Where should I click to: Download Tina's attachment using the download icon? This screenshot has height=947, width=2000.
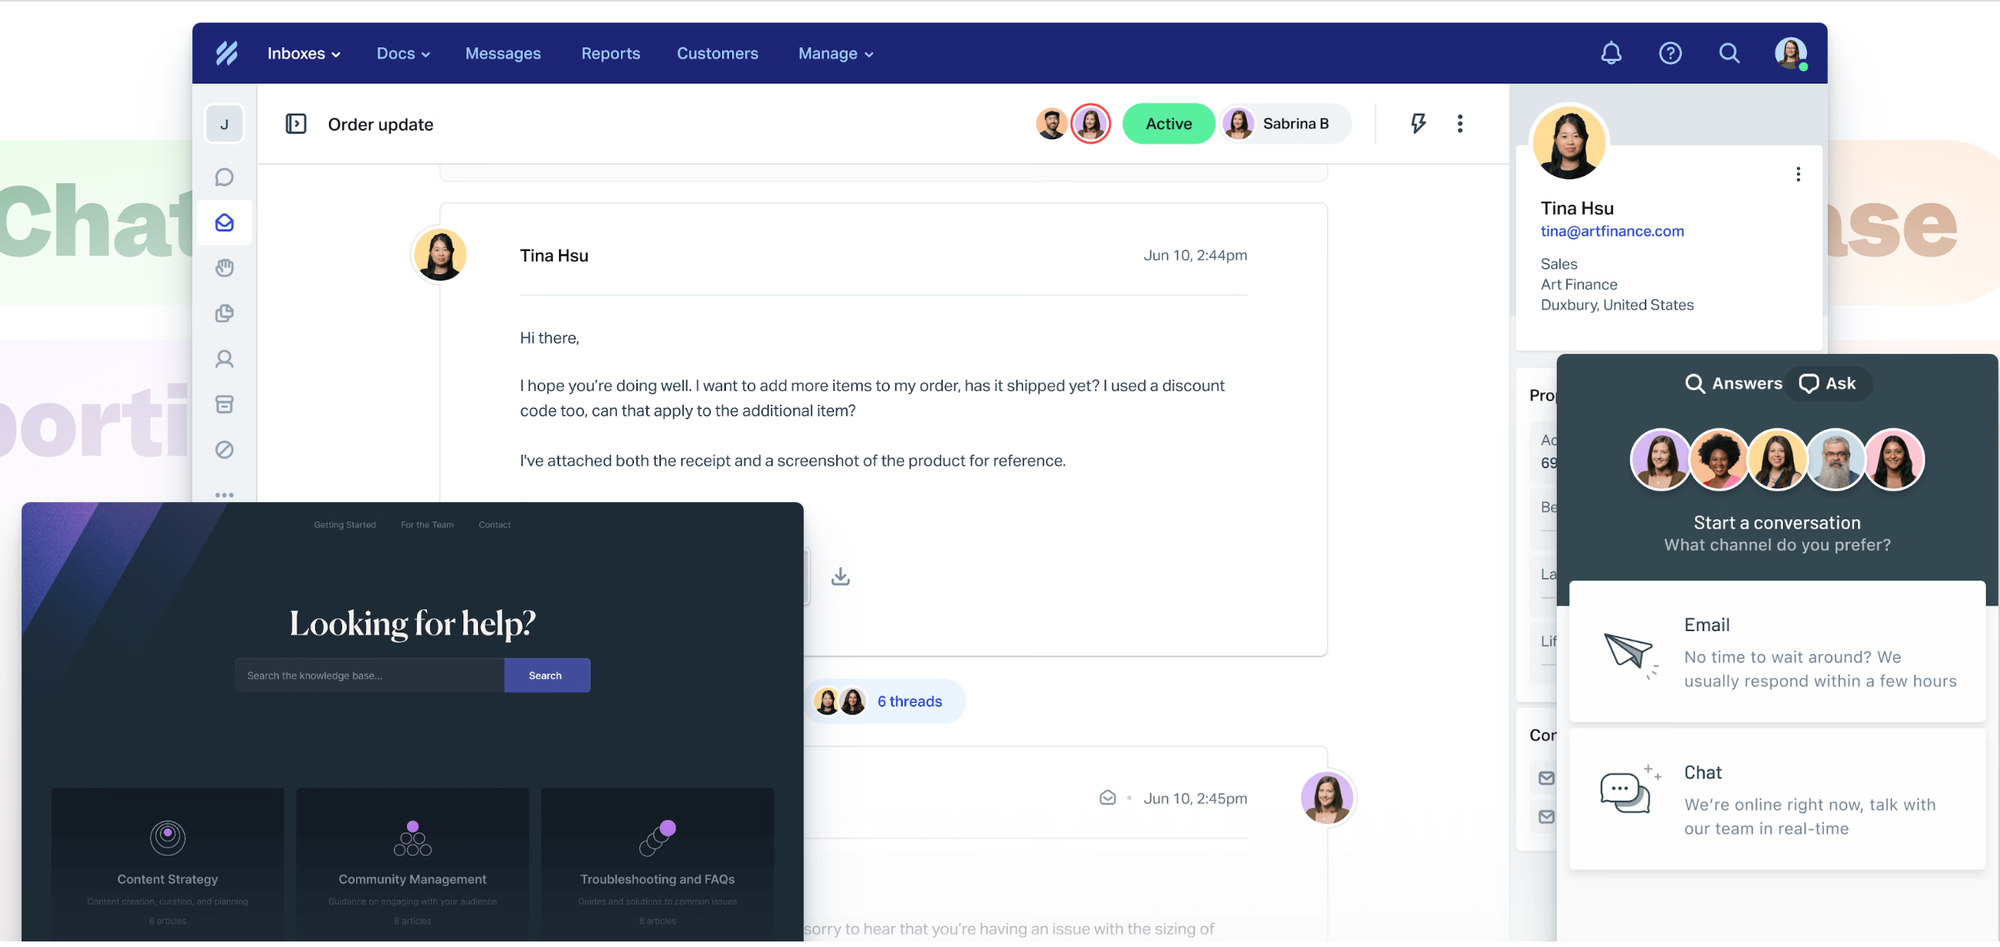(x=840, y=576)
